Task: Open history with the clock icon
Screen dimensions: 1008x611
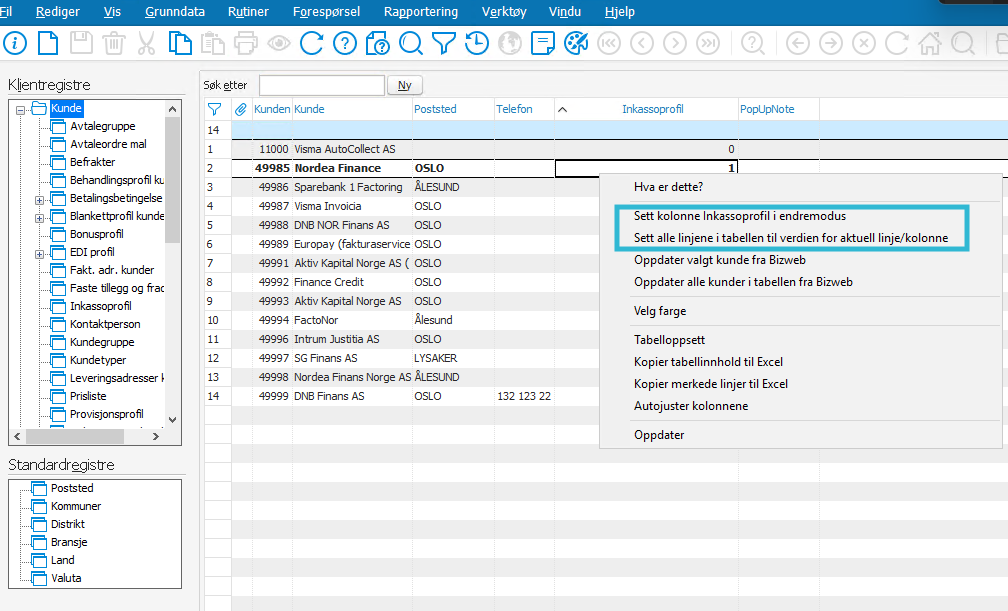Action: tap(476, 44)
